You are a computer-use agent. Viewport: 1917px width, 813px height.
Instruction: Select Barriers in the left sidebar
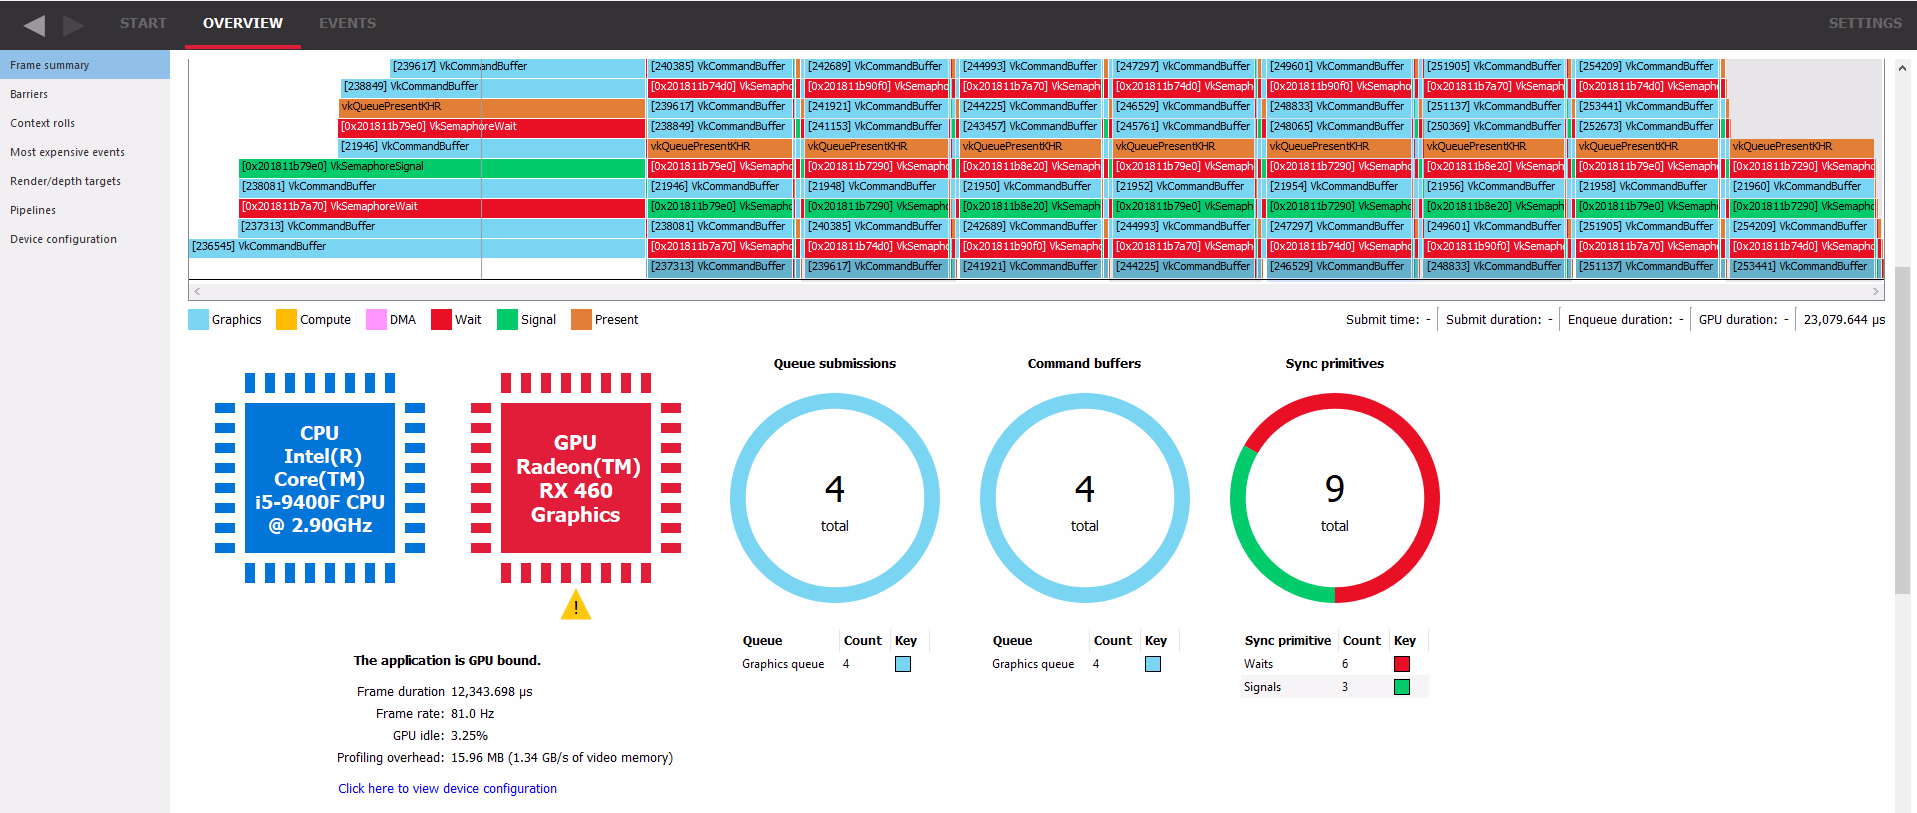(x=29, y=94)
